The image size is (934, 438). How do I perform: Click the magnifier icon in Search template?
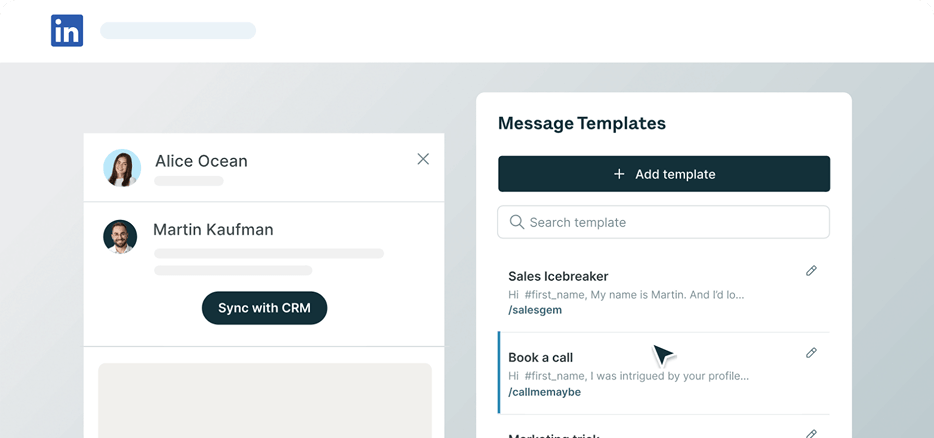tap(516, 222)
